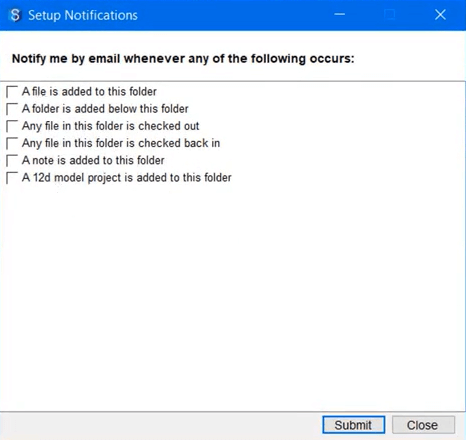
Task: Tick the note added to this folder checkbox
Action: 12,161
